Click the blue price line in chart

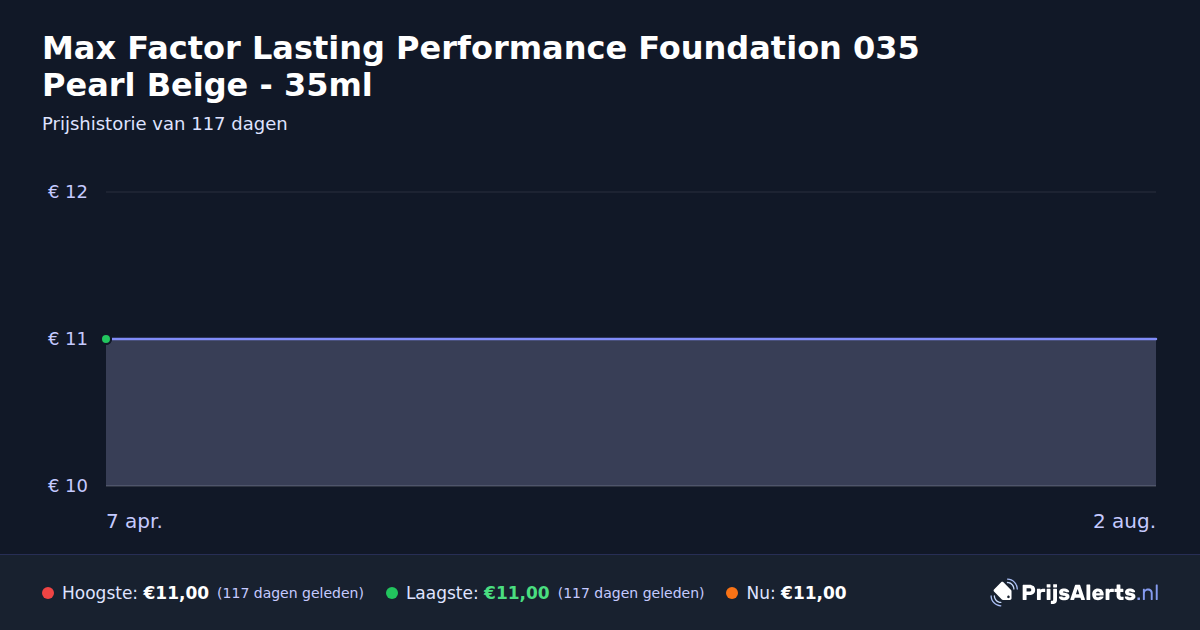pos(631,339)
